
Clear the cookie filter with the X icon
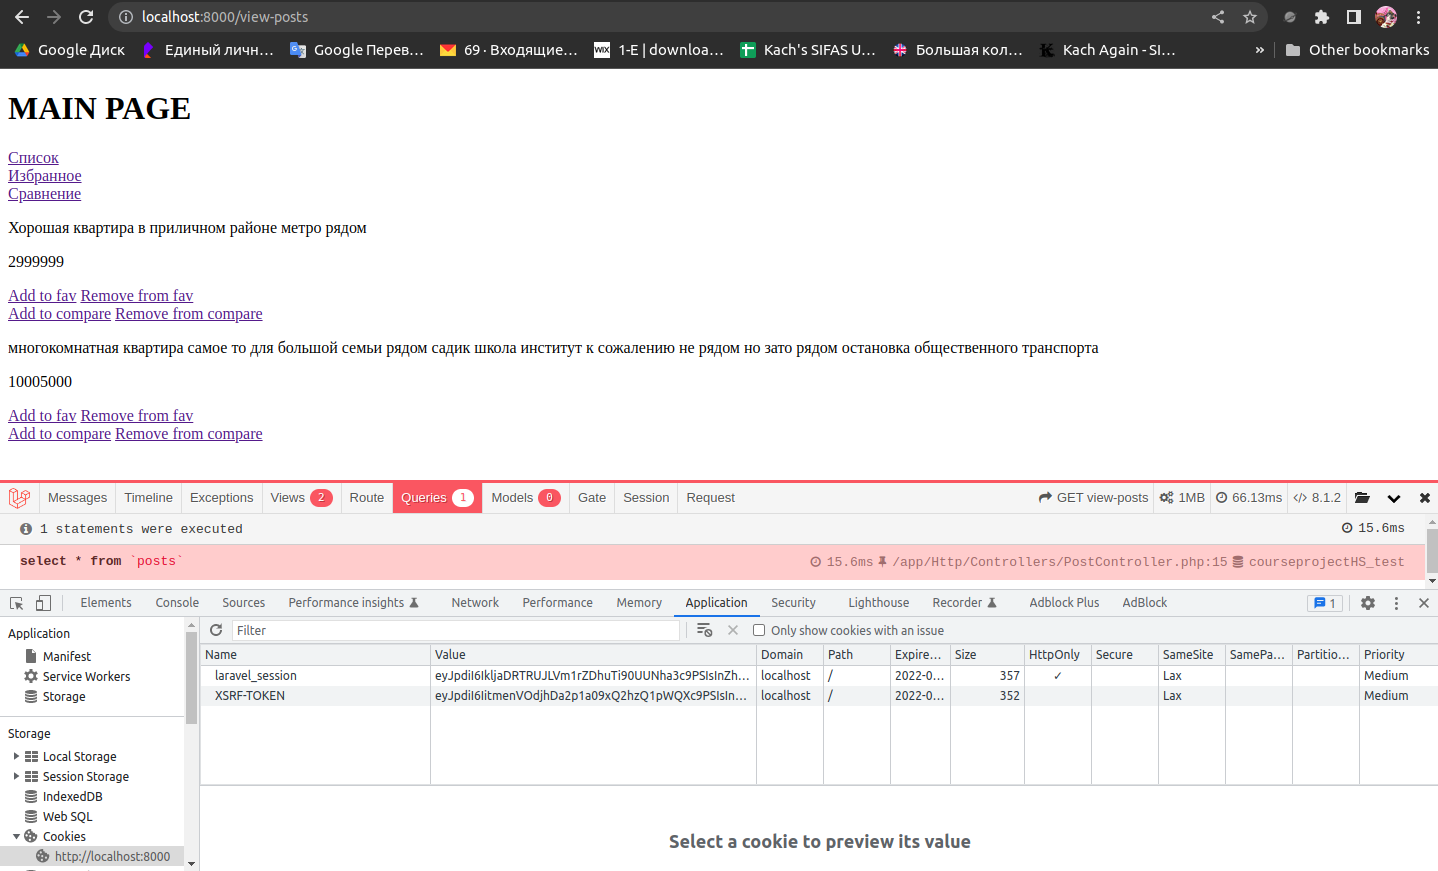point(734,630)
